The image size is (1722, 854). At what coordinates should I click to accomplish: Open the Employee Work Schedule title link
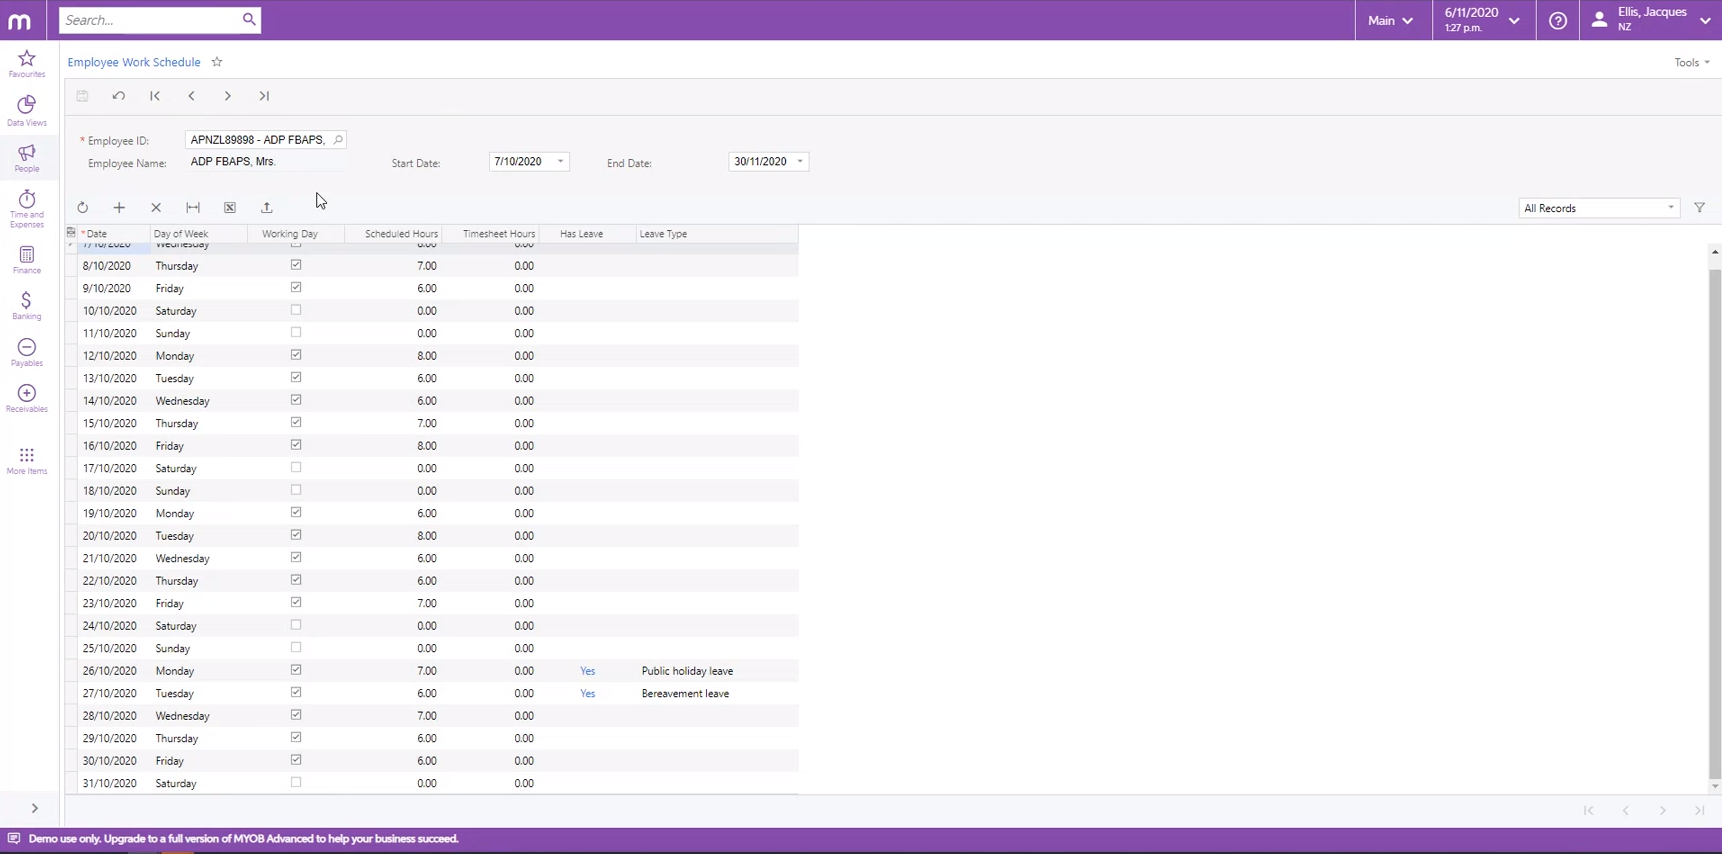[134, 62]
